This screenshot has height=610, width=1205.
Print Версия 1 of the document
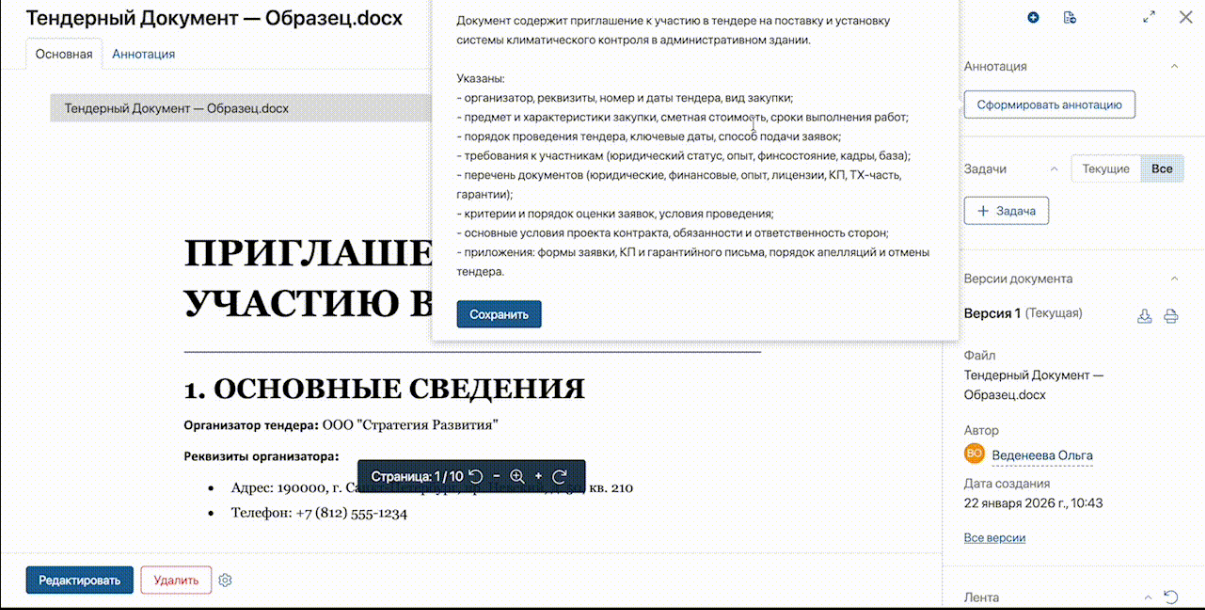1170,317
